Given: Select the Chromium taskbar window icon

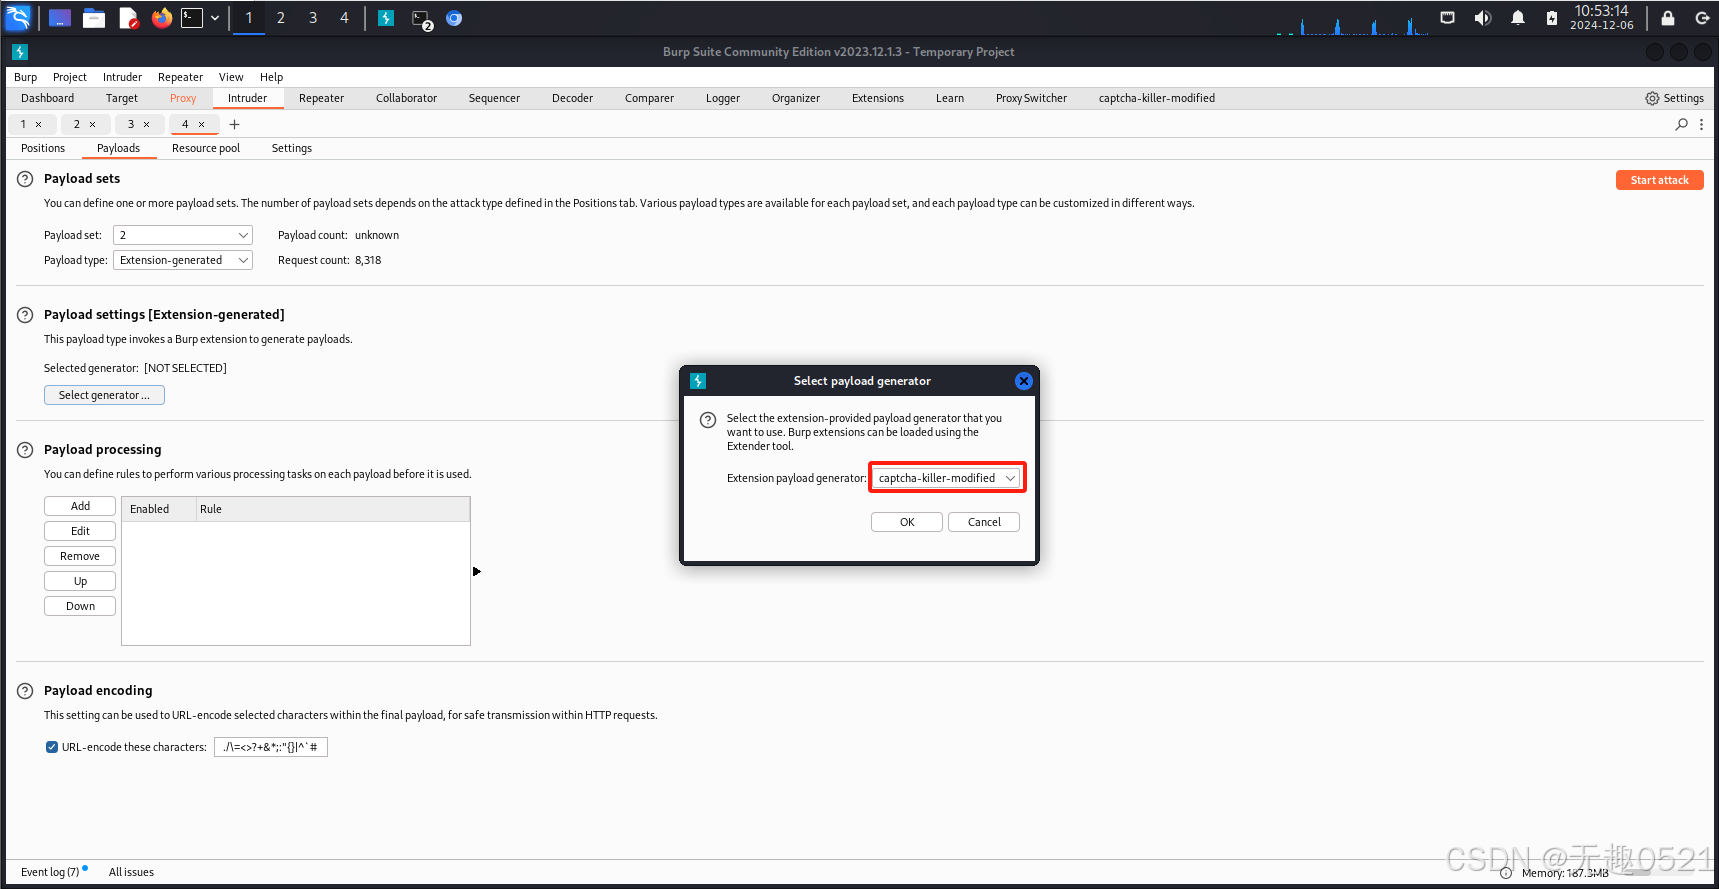Looking at the screenshot, I should pos(454,18).
